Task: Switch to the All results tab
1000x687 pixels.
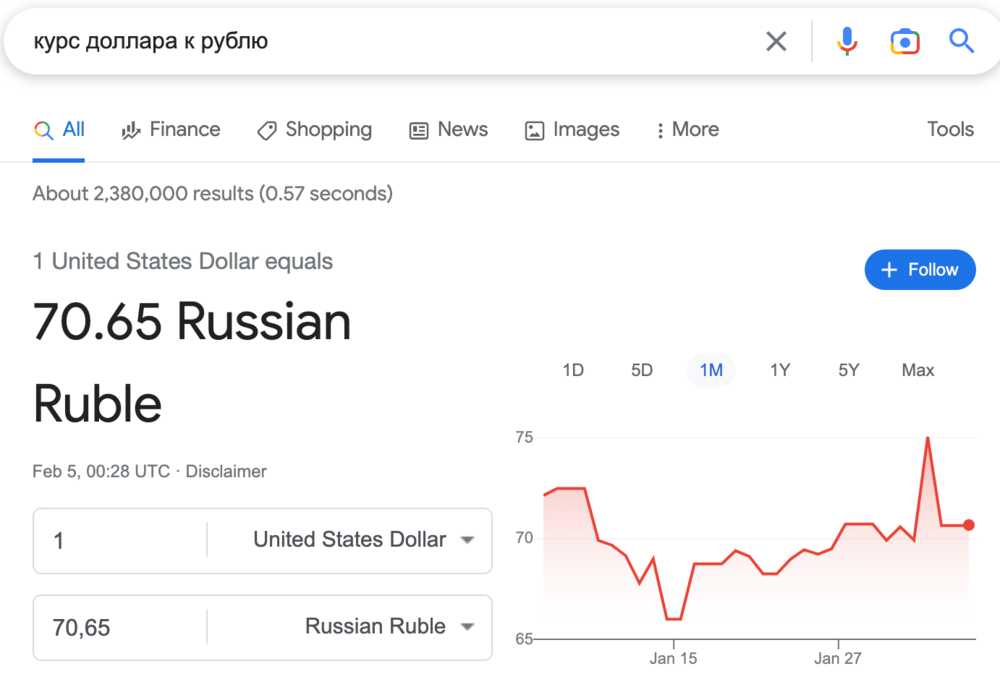Action: 60,130
